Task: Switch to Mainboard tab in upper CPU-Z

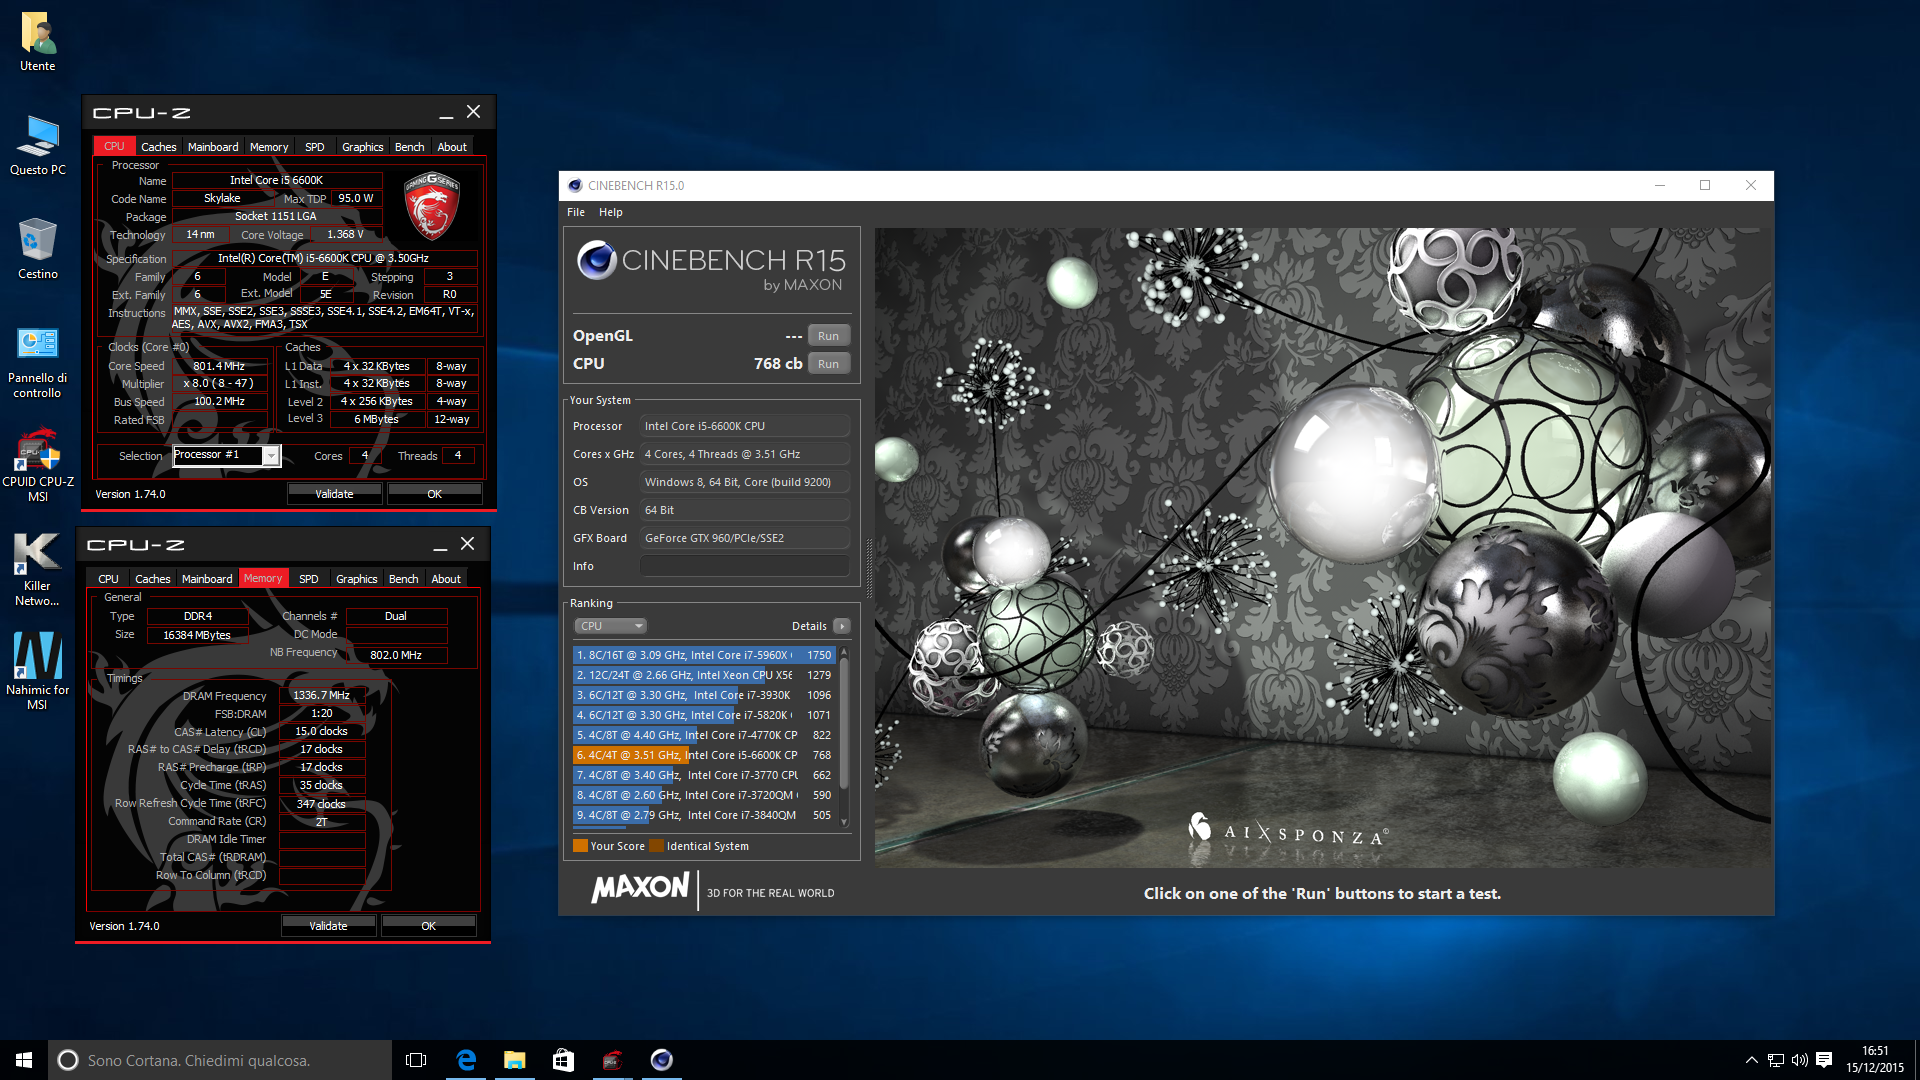Action: click(x=213, y=147)
